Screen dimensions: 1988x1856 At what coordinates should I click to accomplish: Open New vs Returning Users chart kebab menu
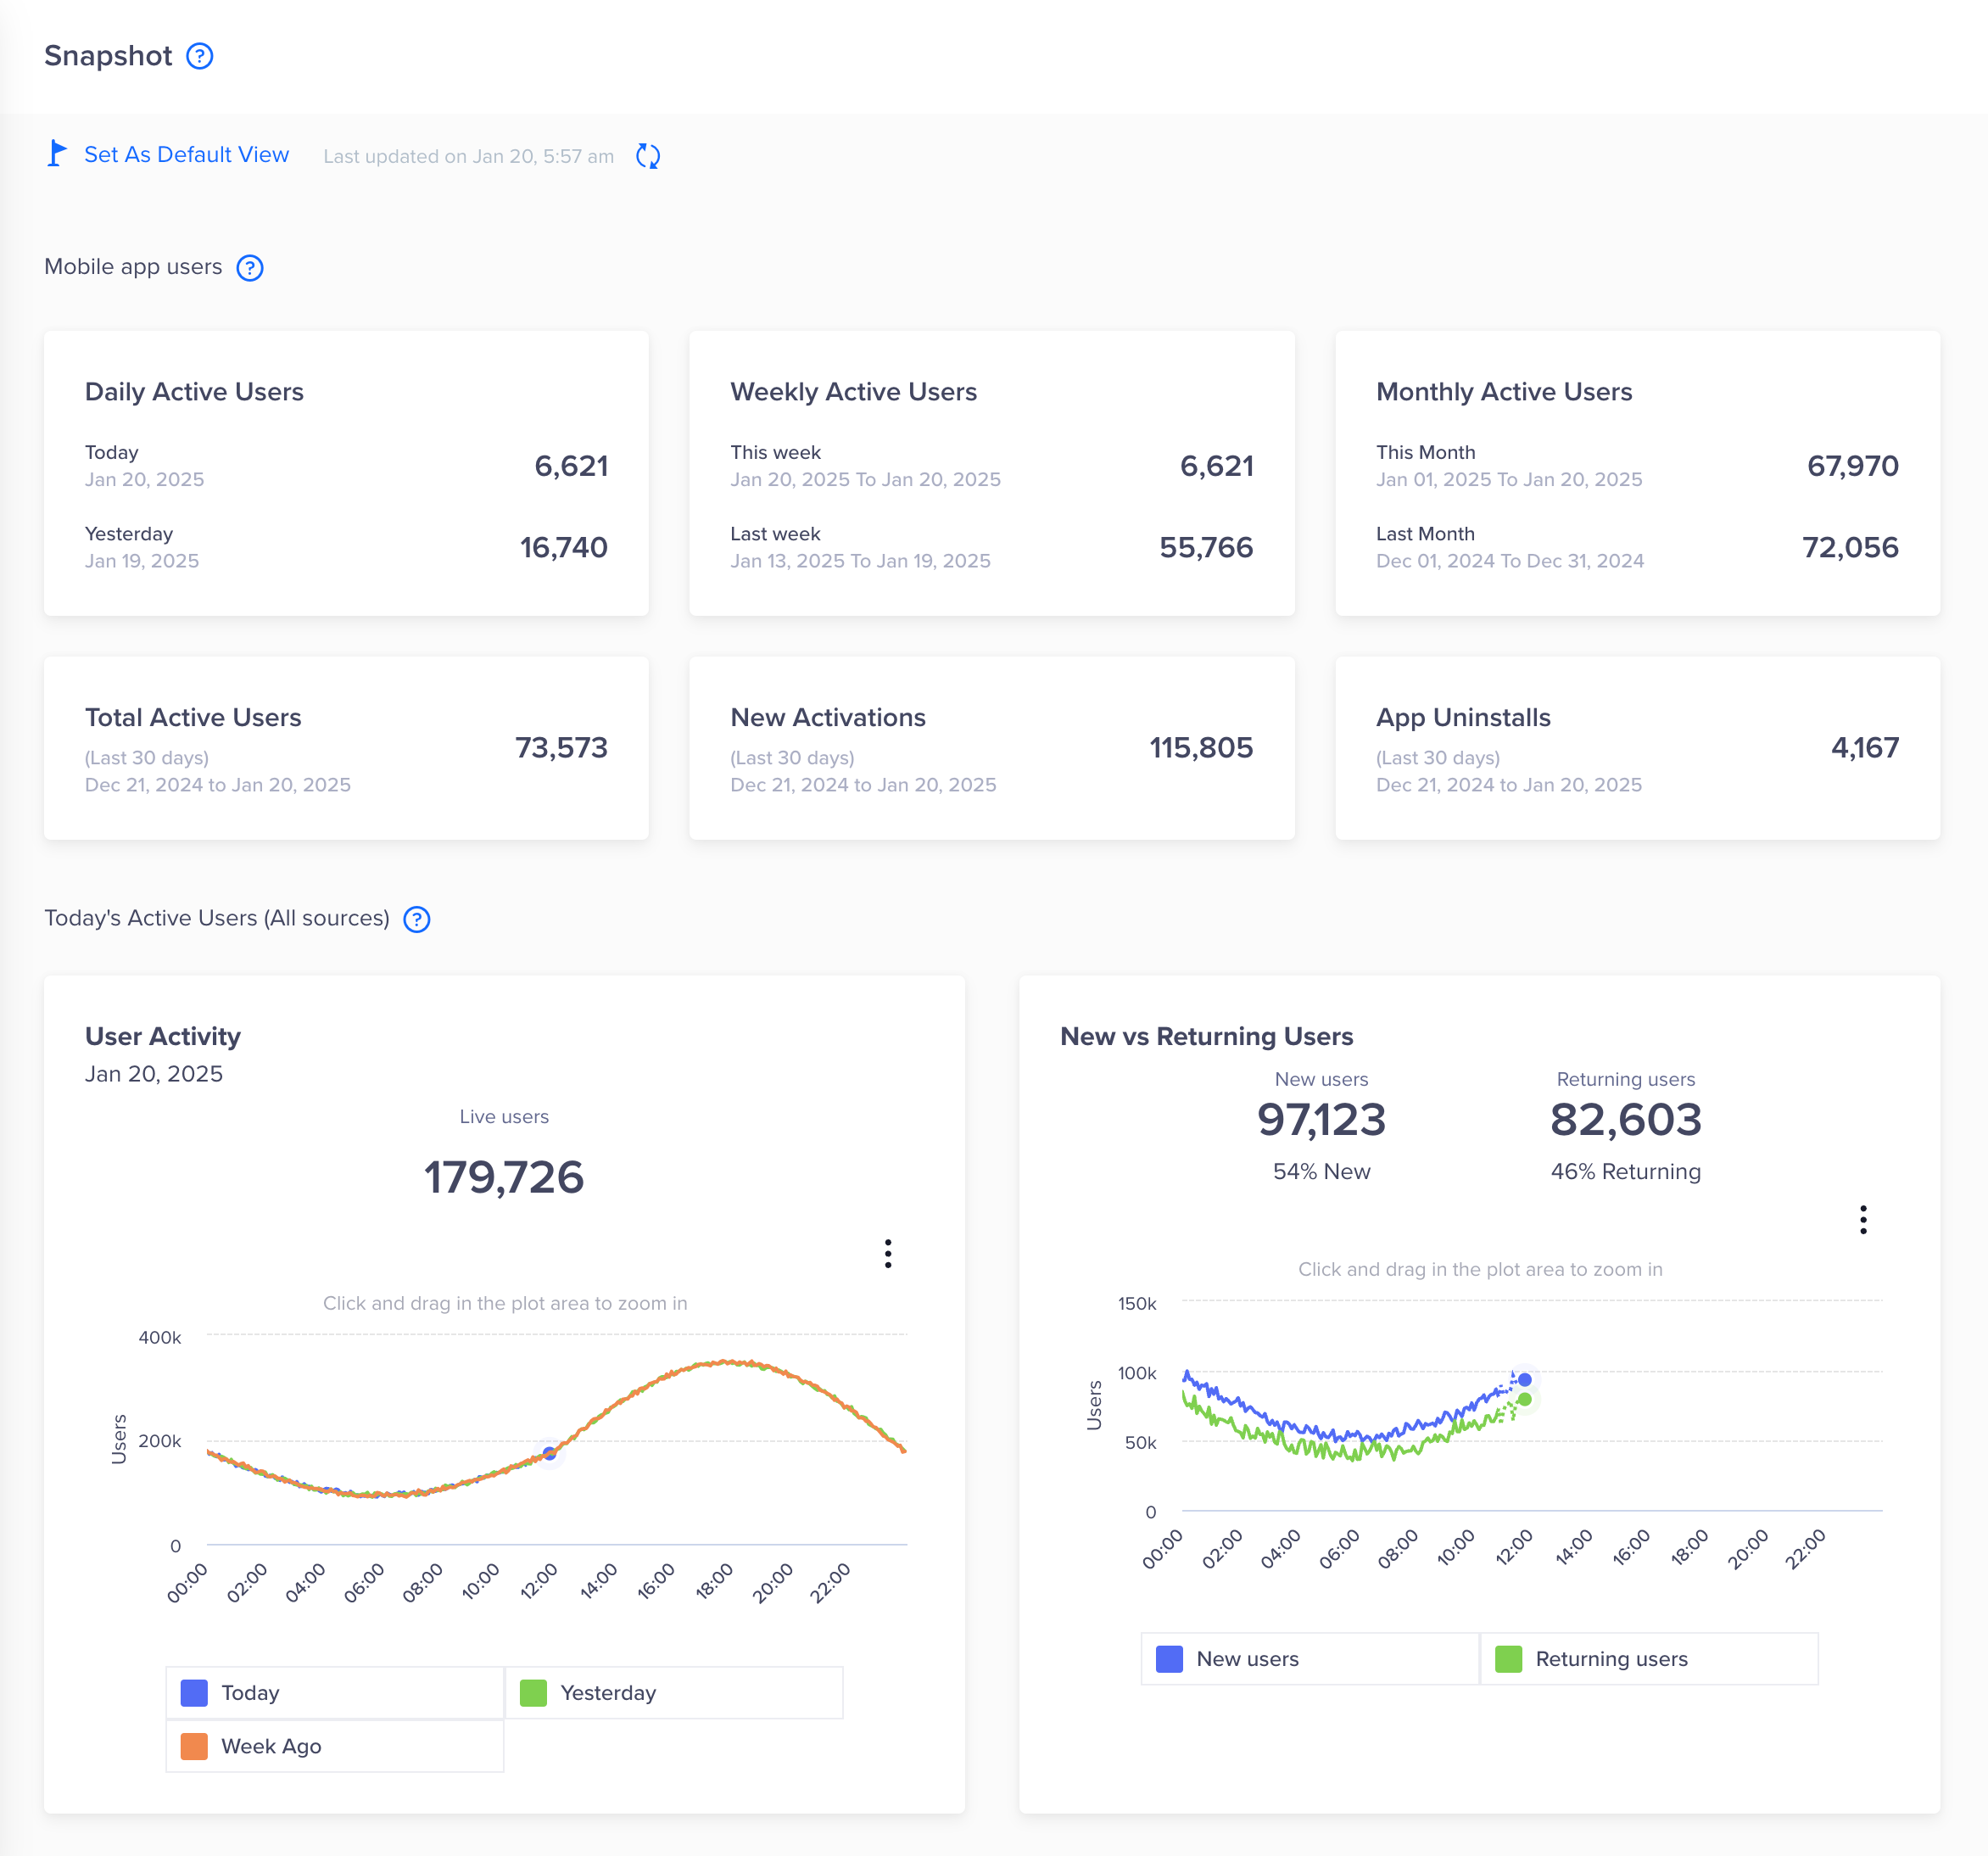(1863, 1219)
